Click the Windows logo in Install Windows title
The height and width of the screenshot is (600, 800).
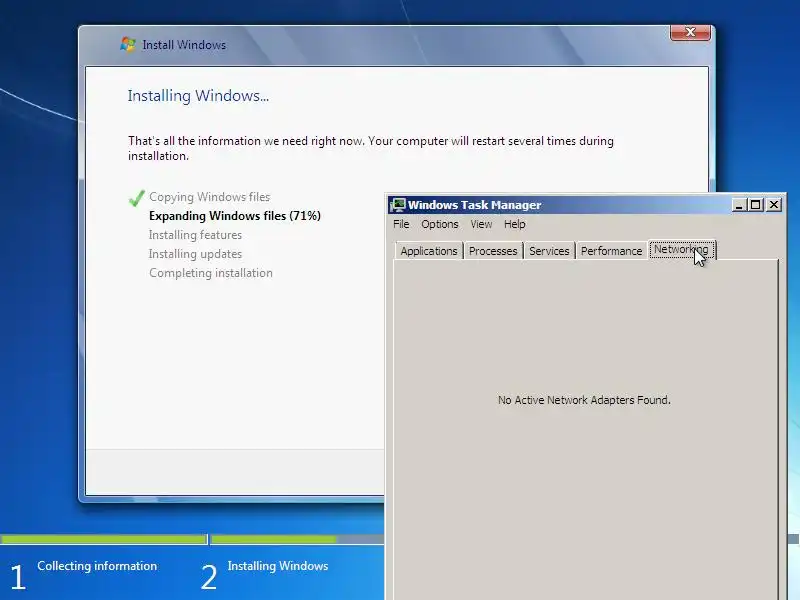[x=128, y=44]
